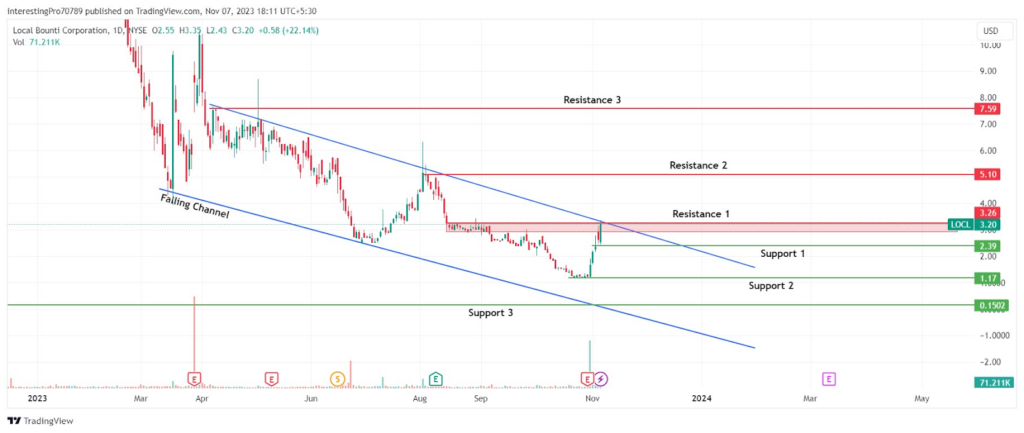
Task: Click the purple lightning bolt event marker
Action: [601, 377]
